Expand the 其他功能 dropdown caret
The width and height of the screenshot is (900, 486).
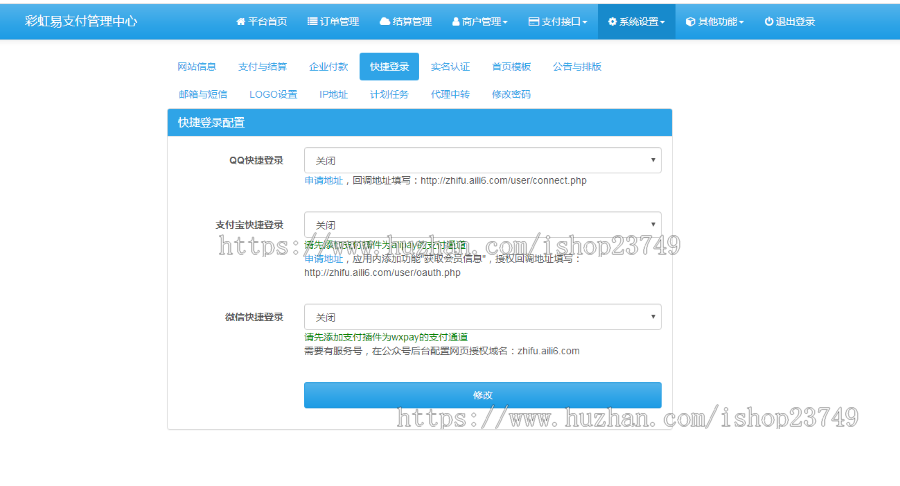tap(742, 22)
